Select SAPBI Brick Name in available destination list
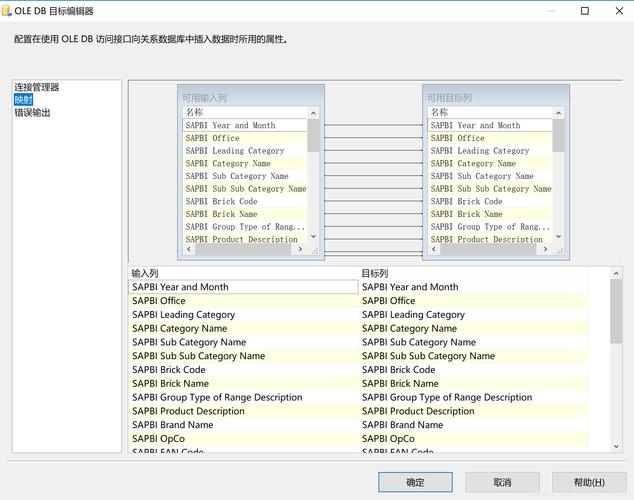Screen dimensions: 634x500 tap(490, 214)
